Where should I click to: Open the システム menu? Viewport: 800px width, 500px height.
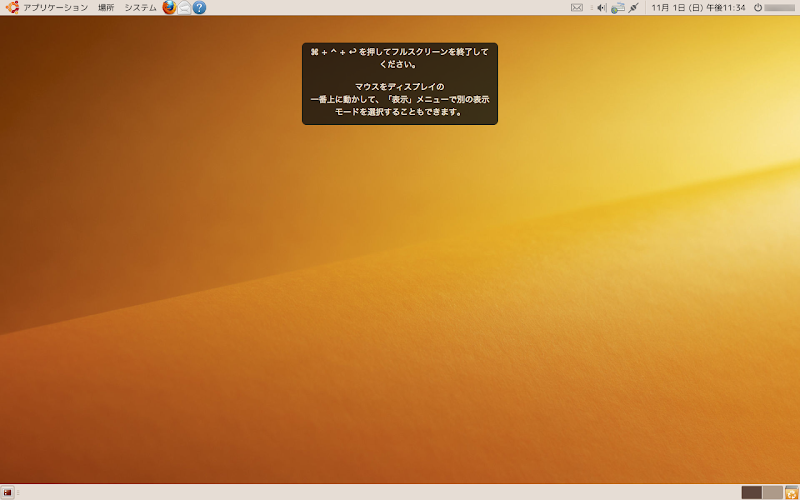(x=140, y=8)
